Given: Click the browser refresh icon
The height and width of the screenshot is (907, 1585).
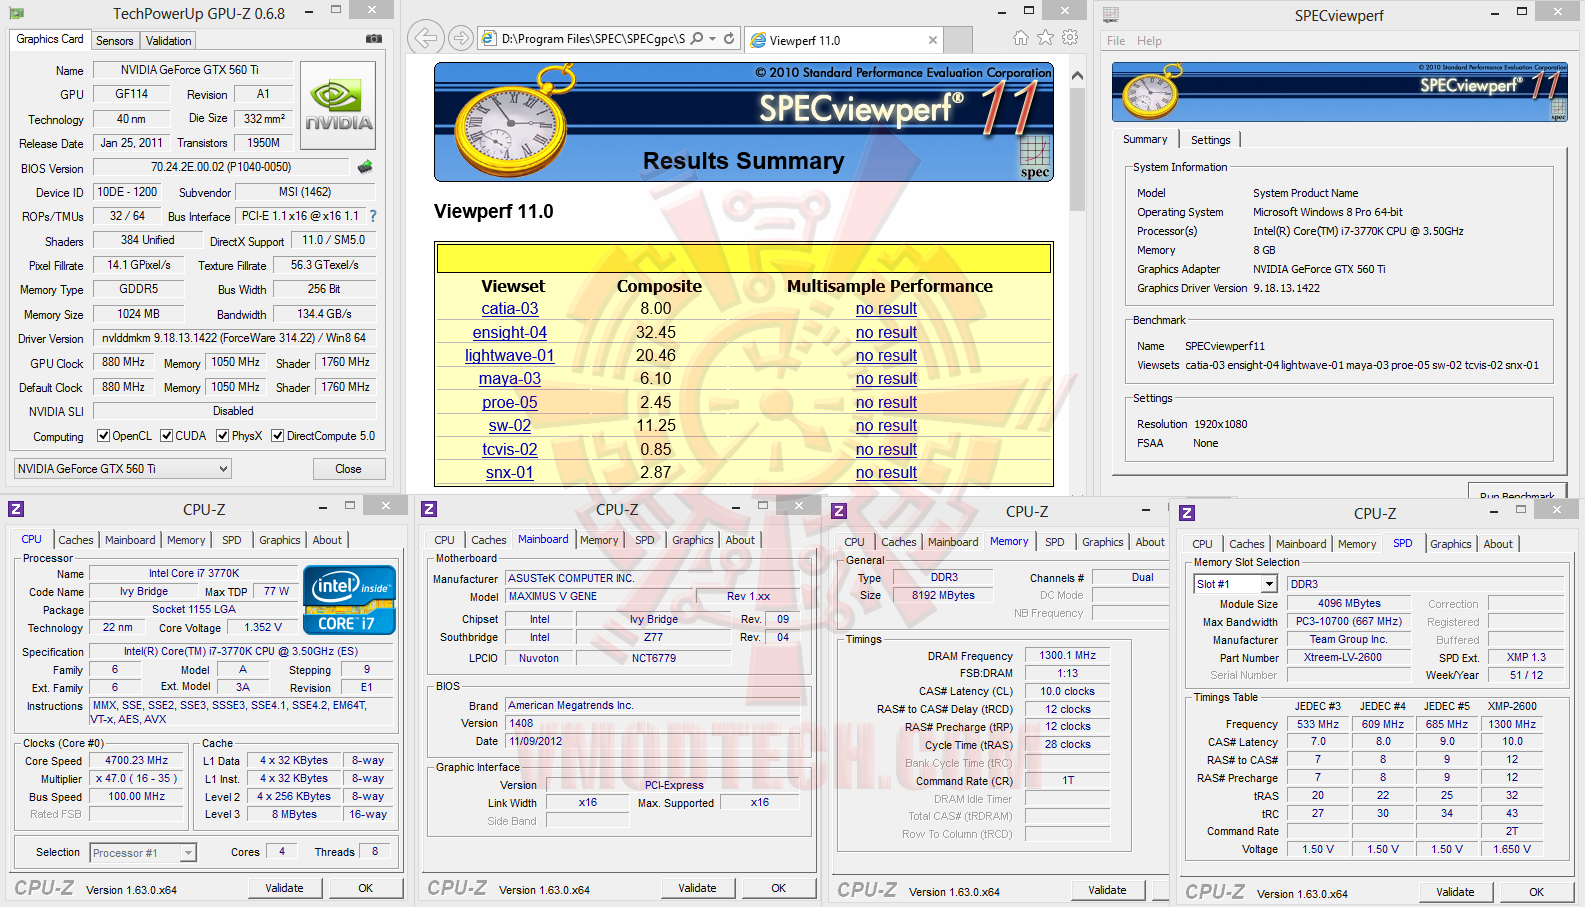Looking at the screenshot, I should [729, 39].
